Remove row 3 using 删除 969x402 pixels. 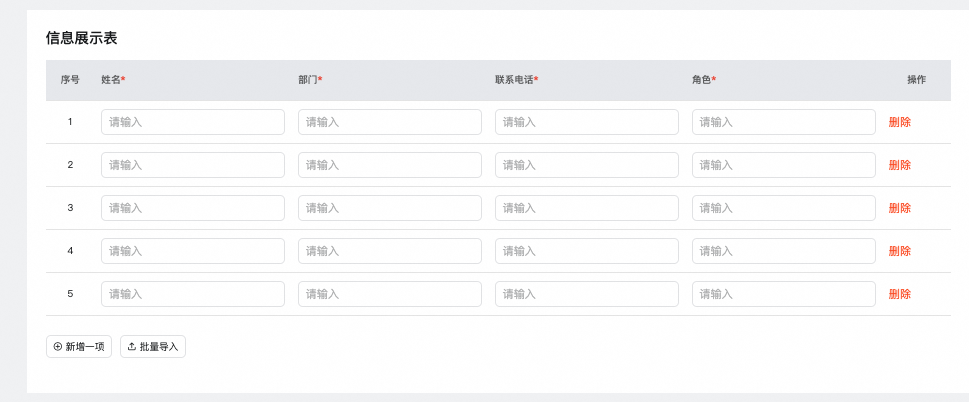point(899,208)
